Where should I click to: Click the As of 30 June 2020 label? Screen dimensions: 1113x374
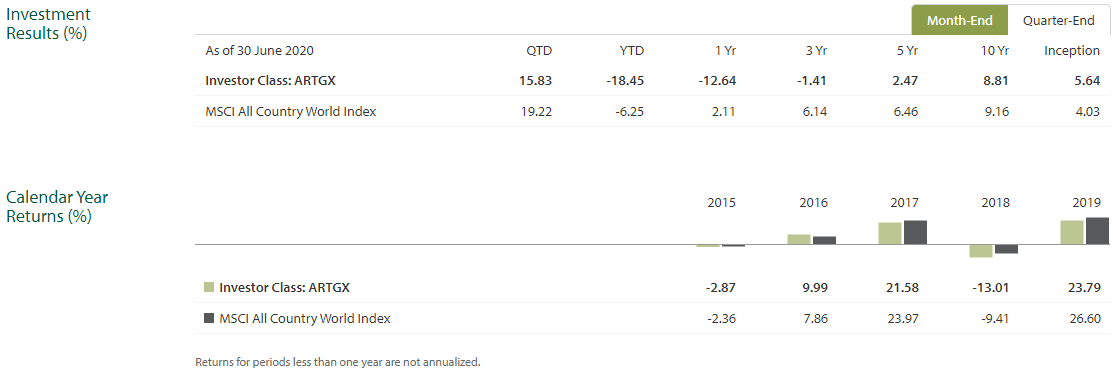(260, 50)
